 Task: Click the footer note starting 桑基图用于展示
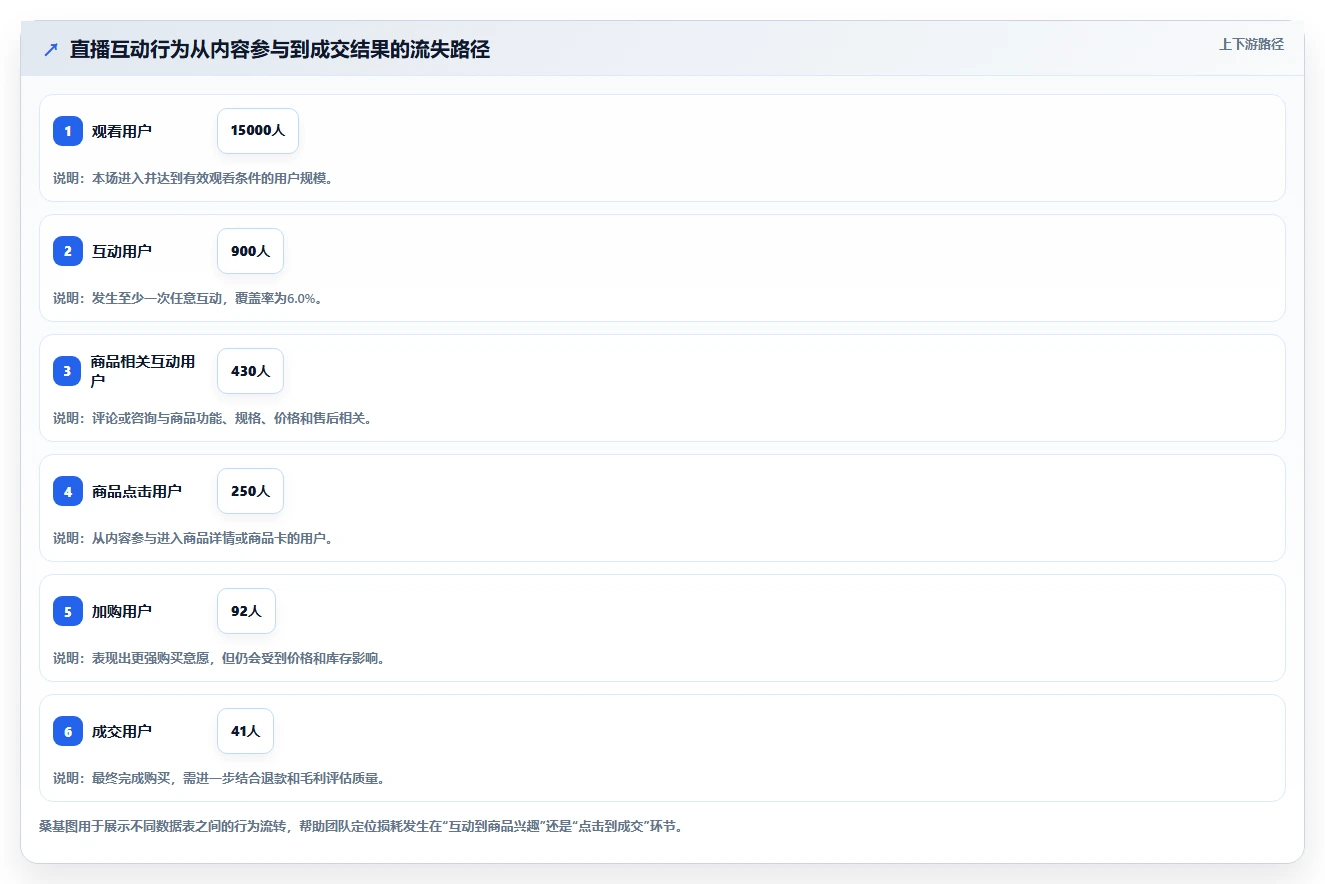pos(361,827)
